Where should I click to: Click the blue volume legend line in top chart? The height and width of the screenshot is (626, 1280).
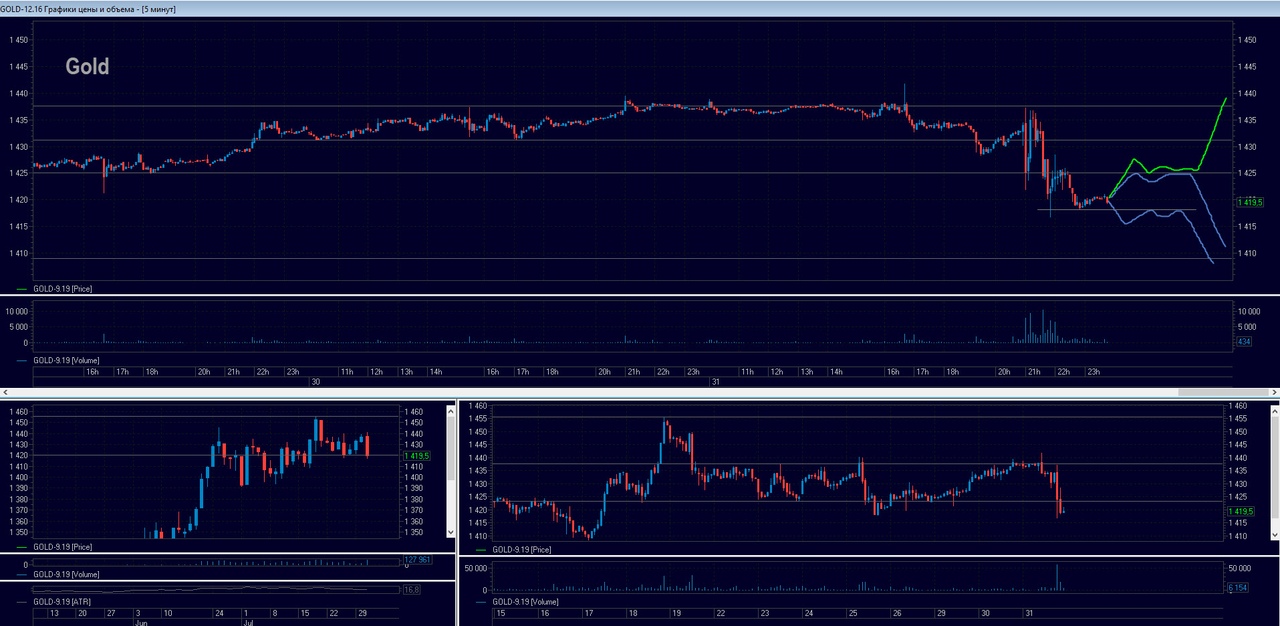click(x=22, y=360)
